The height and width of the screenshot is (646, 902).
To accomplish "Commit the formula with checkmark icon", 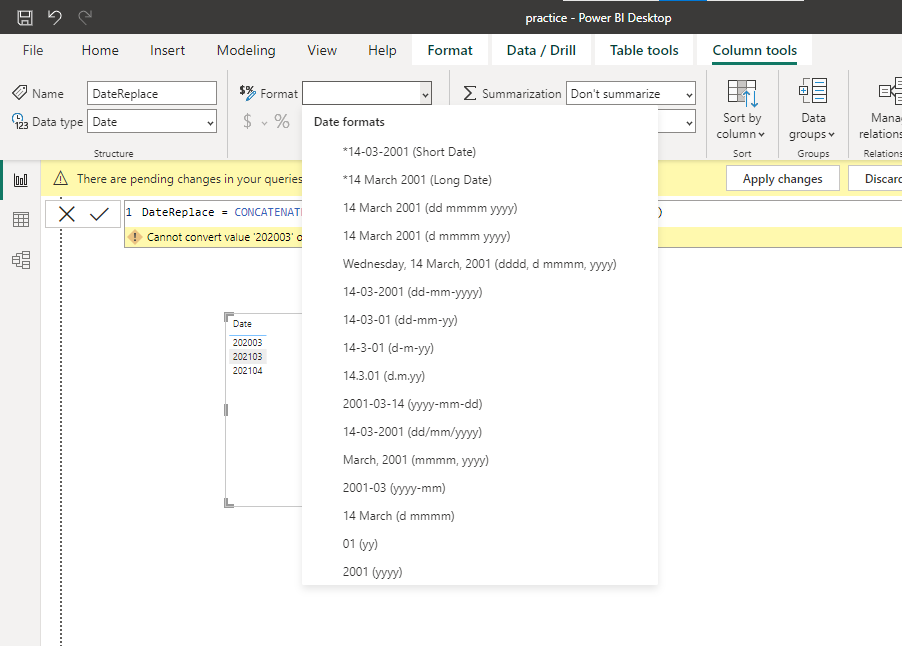I will click(100, 214).
